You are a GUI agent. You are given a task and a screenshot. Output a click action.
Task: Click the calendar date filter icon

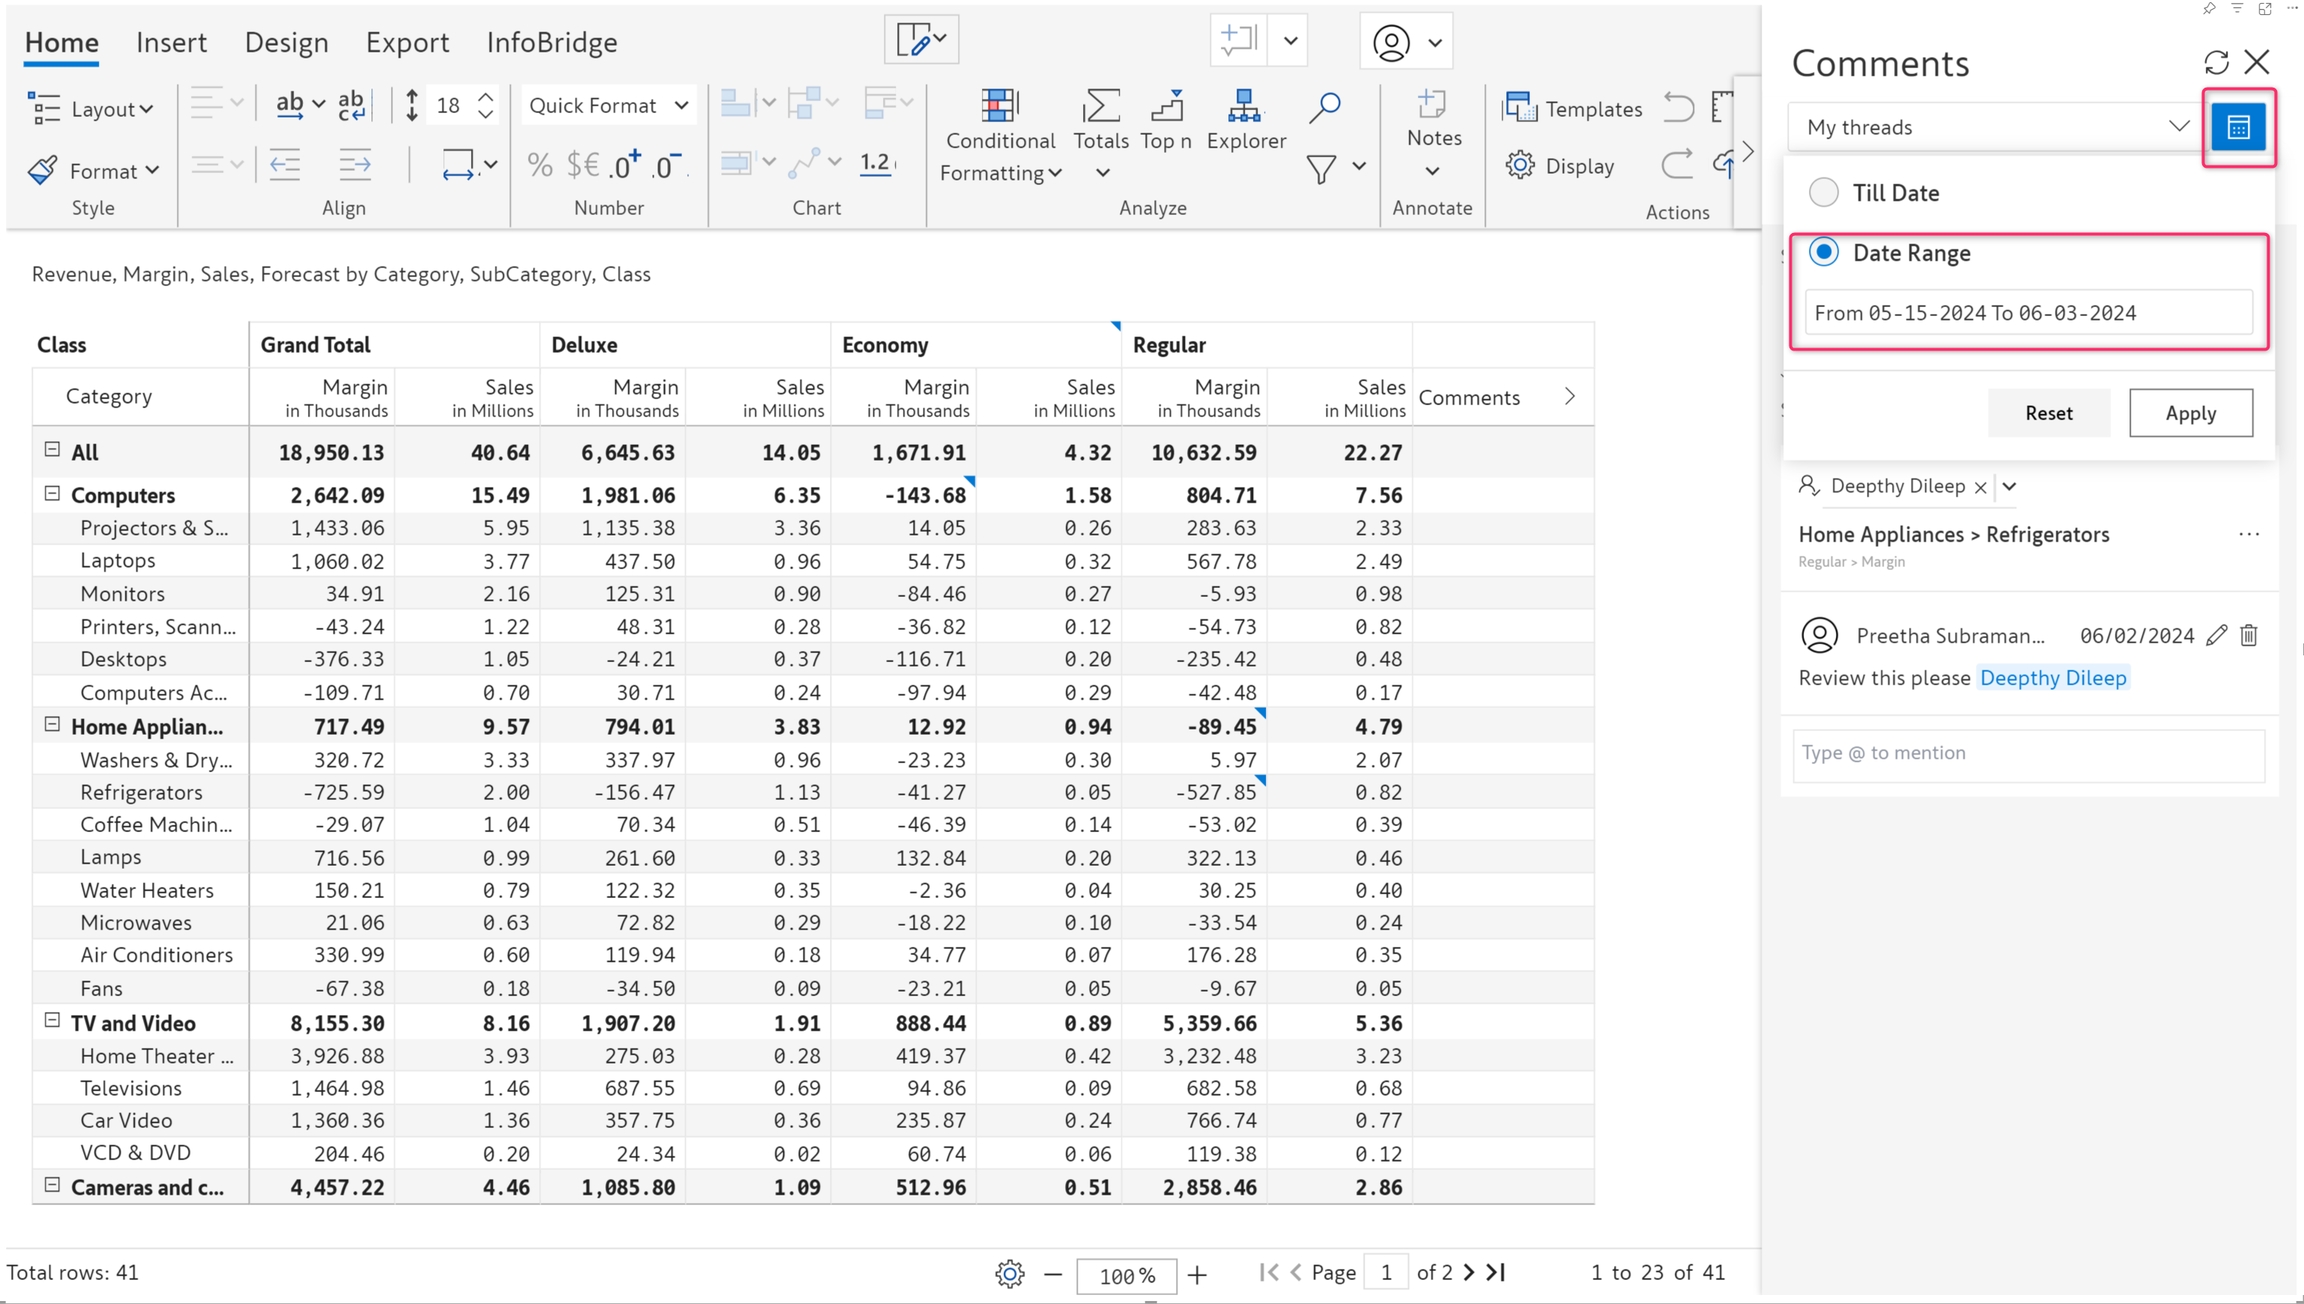2238,127
